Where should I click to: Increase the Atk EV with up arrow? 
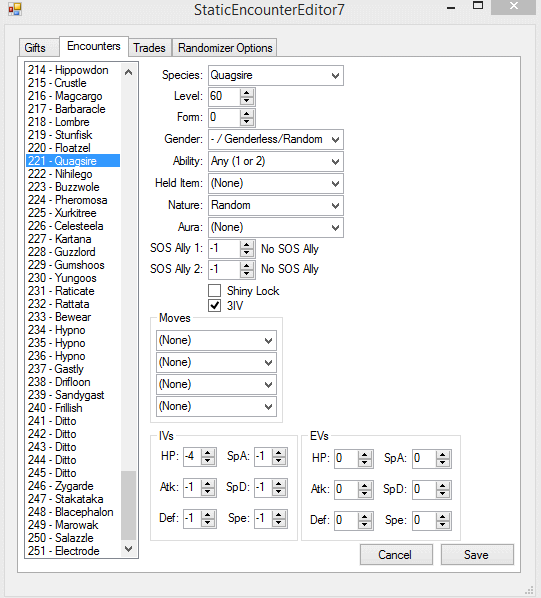(365, 485)
